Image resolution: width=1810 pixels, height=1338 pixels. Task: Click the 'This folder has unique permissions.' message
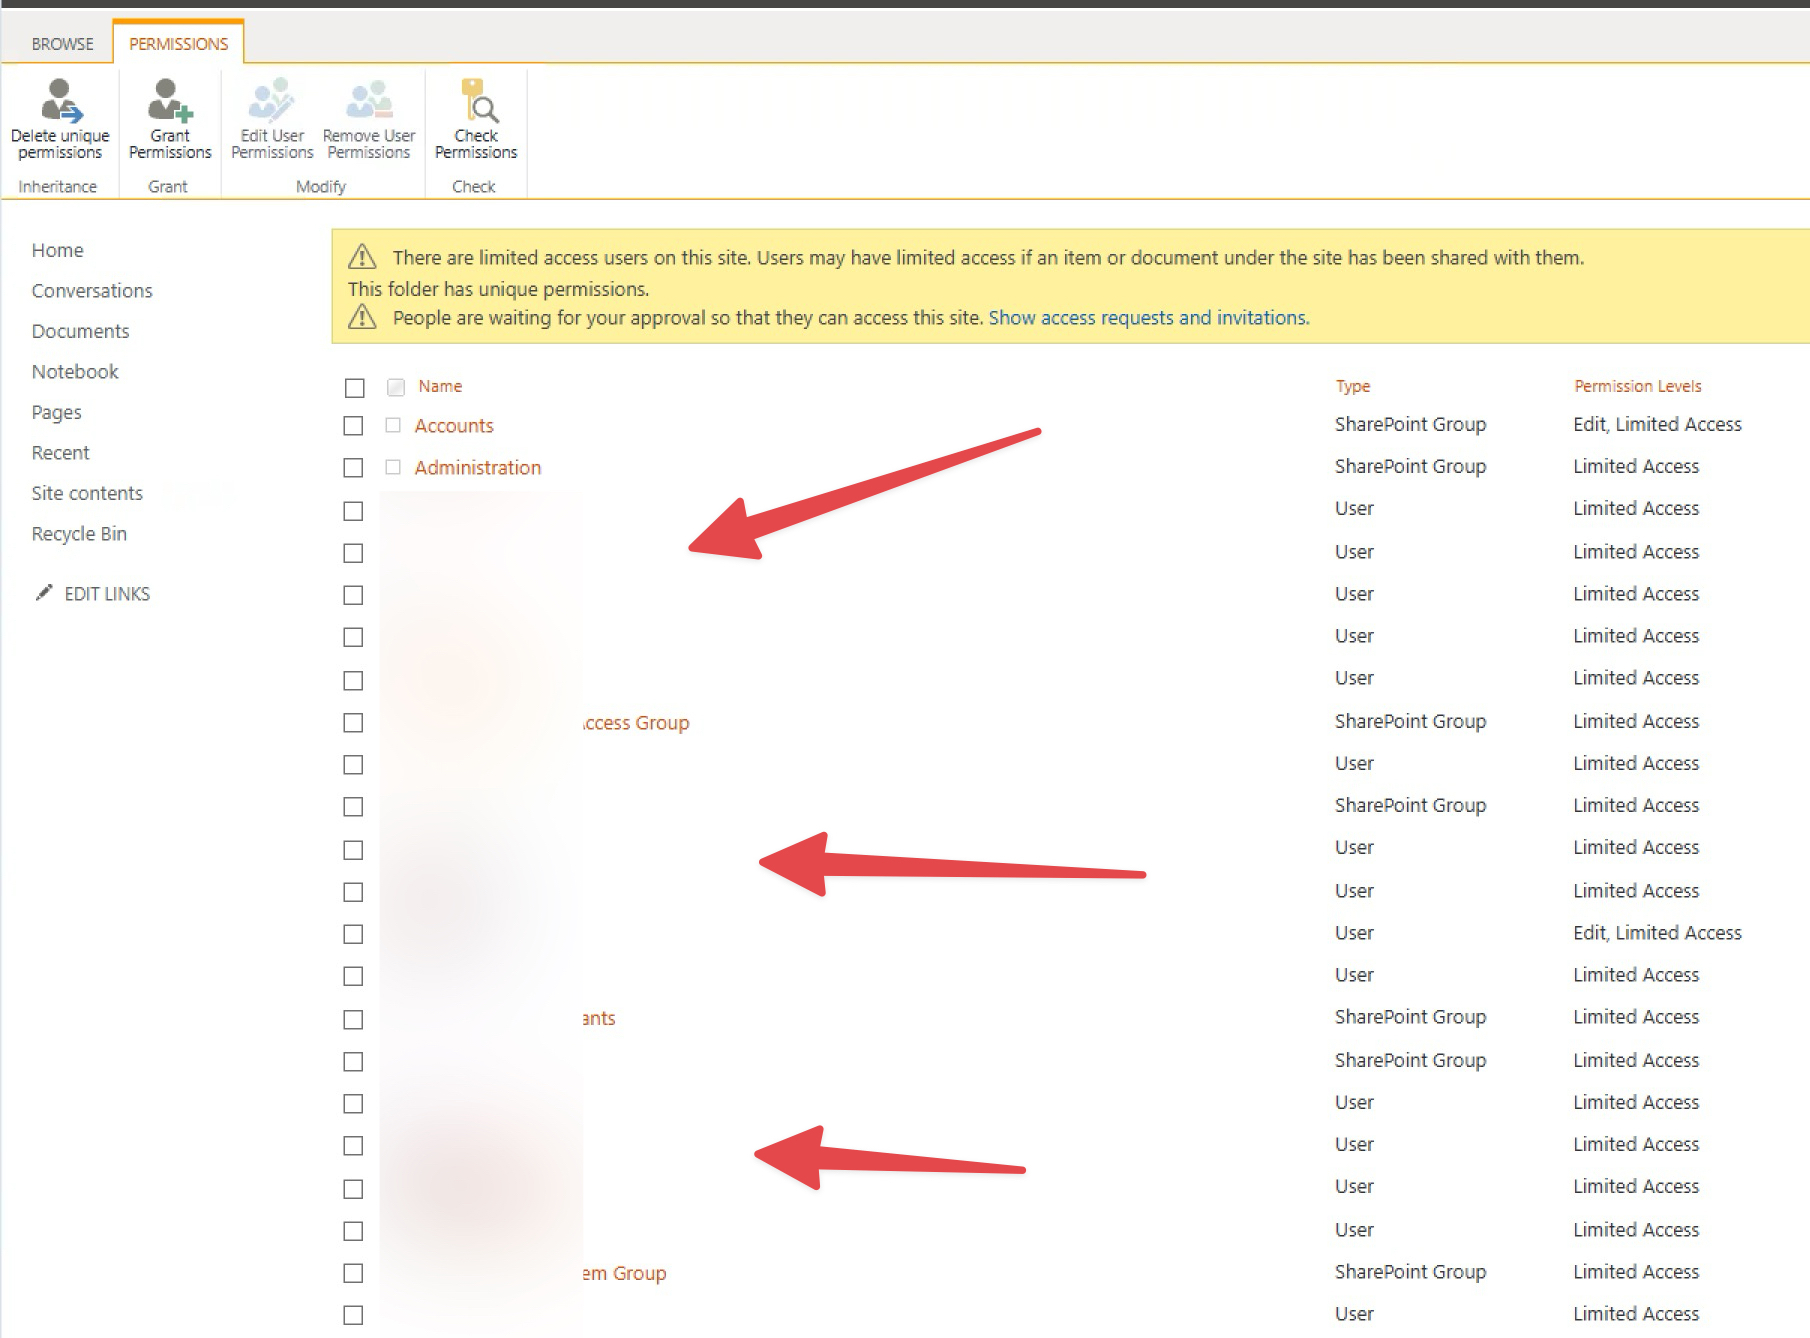click(498, 289)
